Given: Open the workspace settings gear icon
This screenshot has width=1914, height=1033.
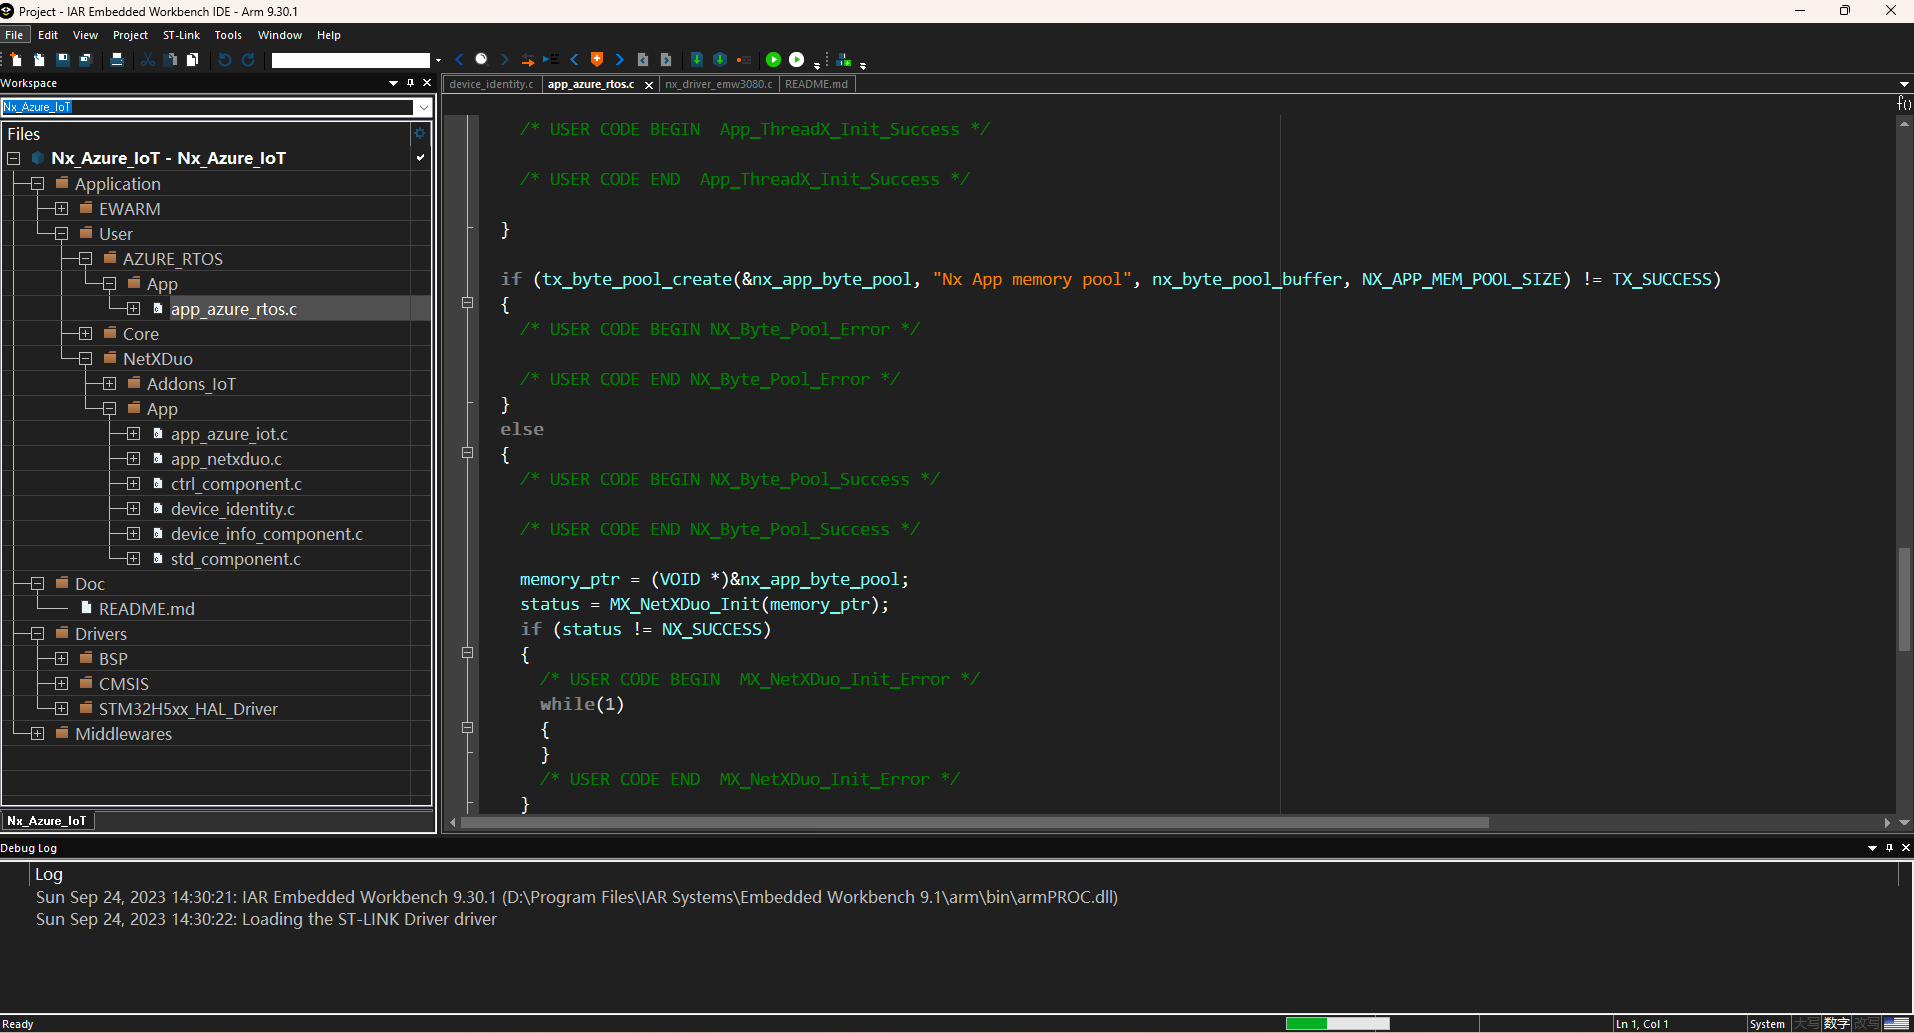Looking at the screenshot, I should pos(420,133).
